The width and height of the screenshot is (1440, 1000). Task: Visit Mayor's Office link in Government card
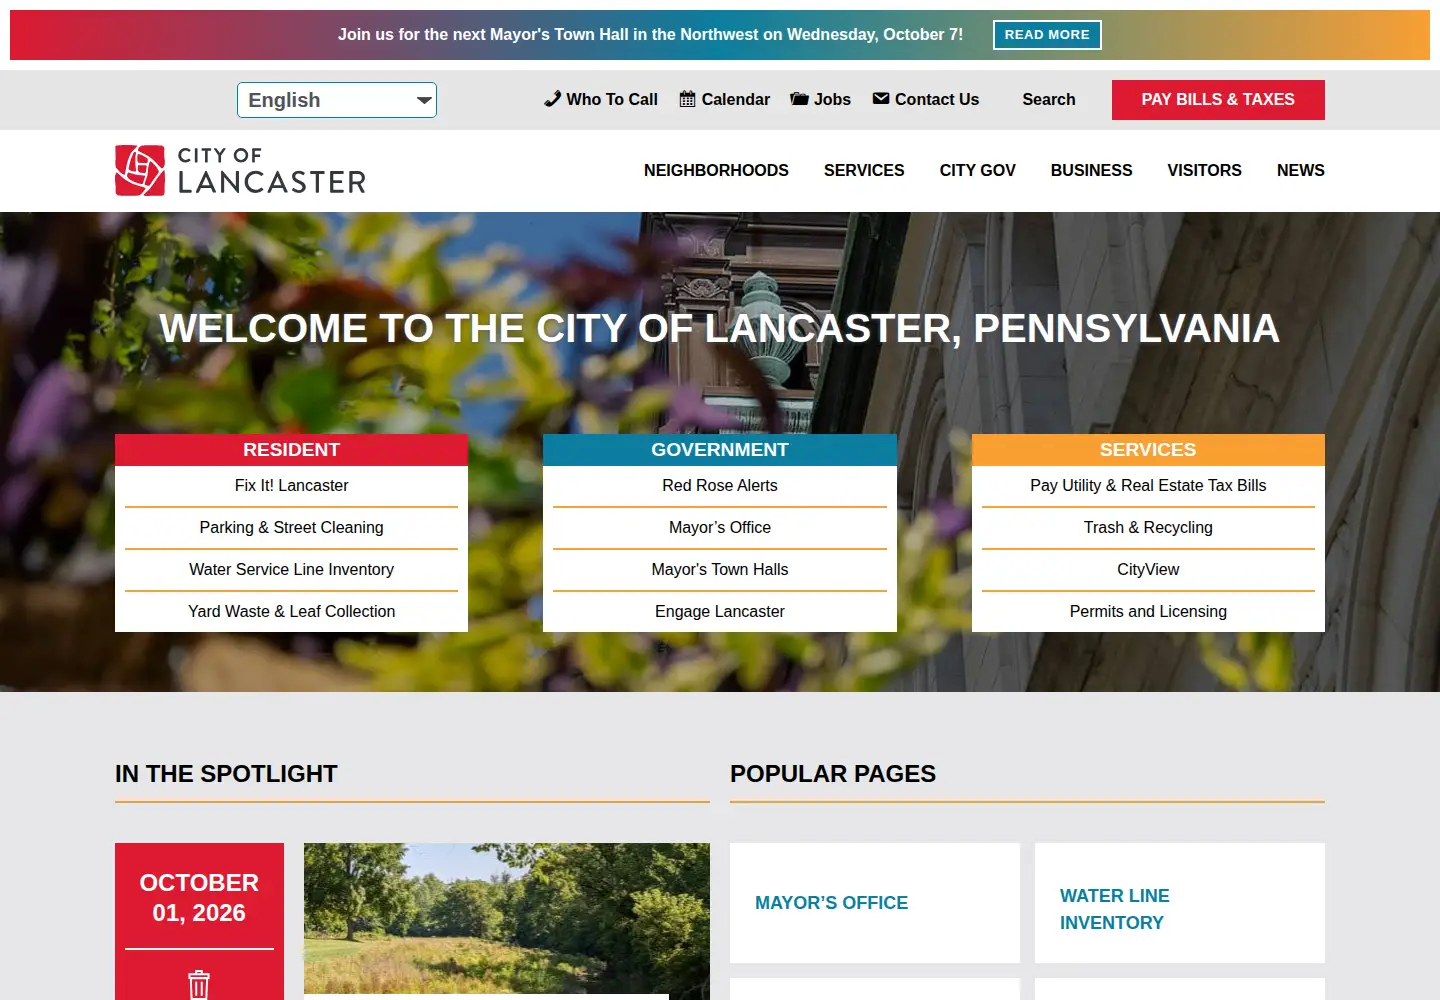pyautogui.click(x=720, y=527)
